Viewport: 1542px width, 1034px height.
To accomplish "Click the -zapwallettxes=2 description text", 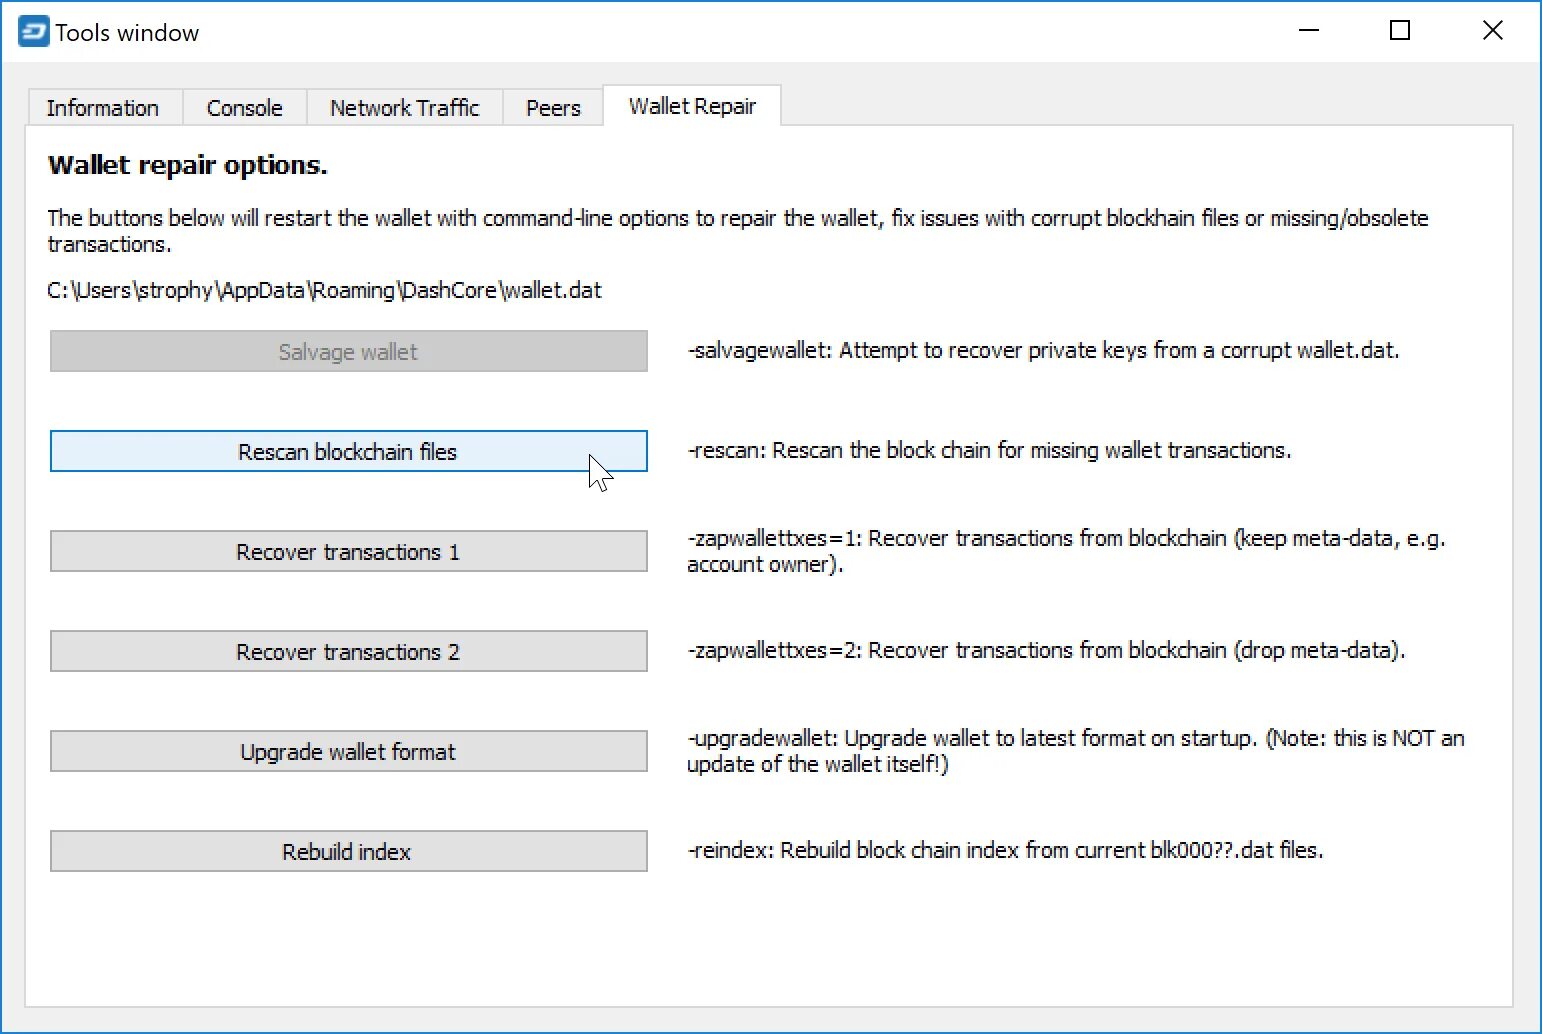I will [x=1046, y=651].
